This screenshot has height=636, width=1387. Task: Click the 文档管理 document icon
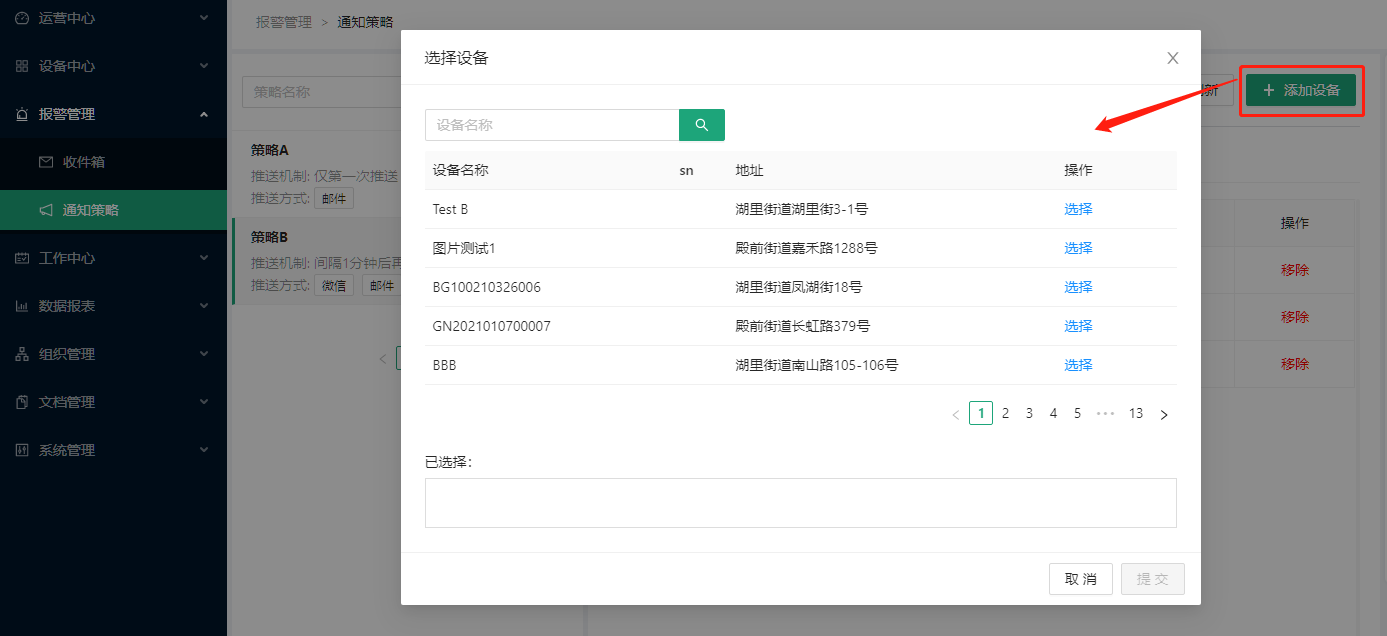22,402
